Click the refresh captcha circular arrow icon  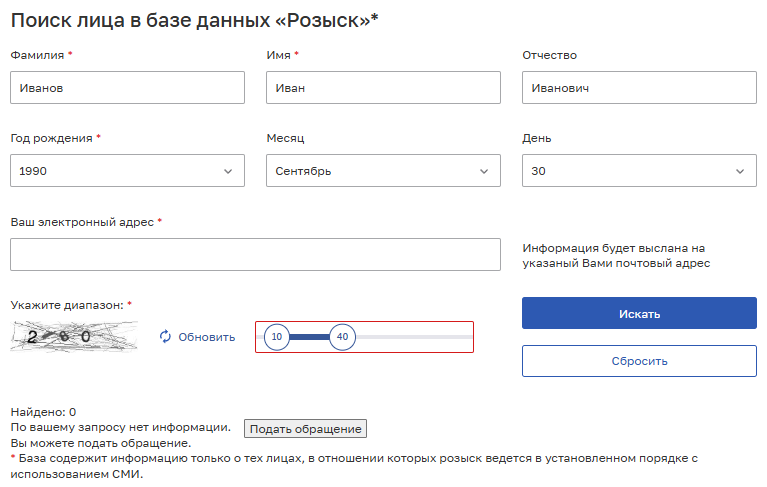[x=166, y=337]
